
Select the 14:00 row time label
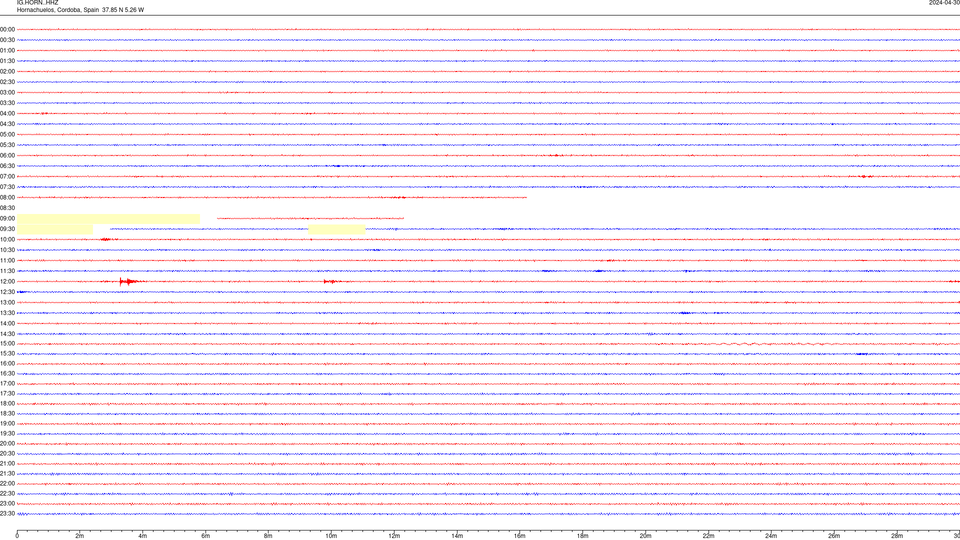click(x=7, y=323)
